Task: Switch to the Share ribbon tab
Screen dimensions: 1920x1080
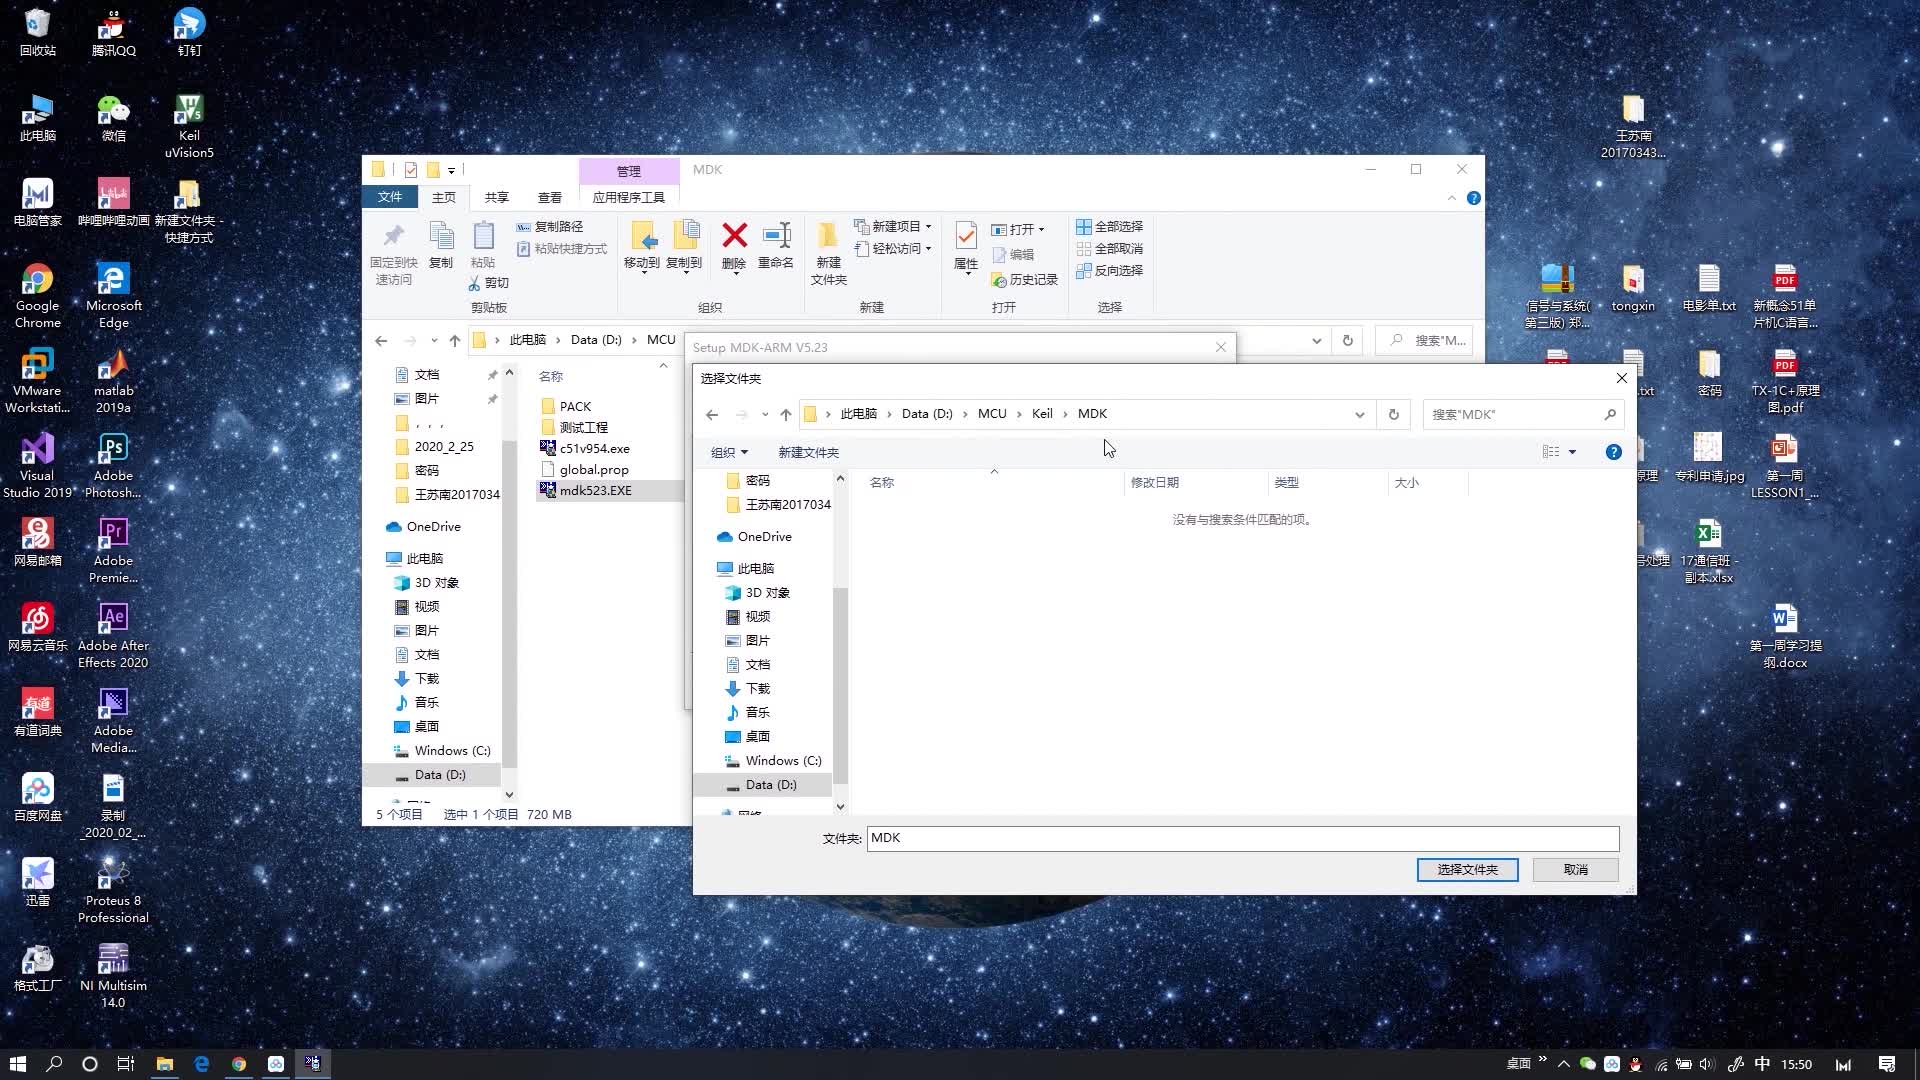Action: pos(496,197)
